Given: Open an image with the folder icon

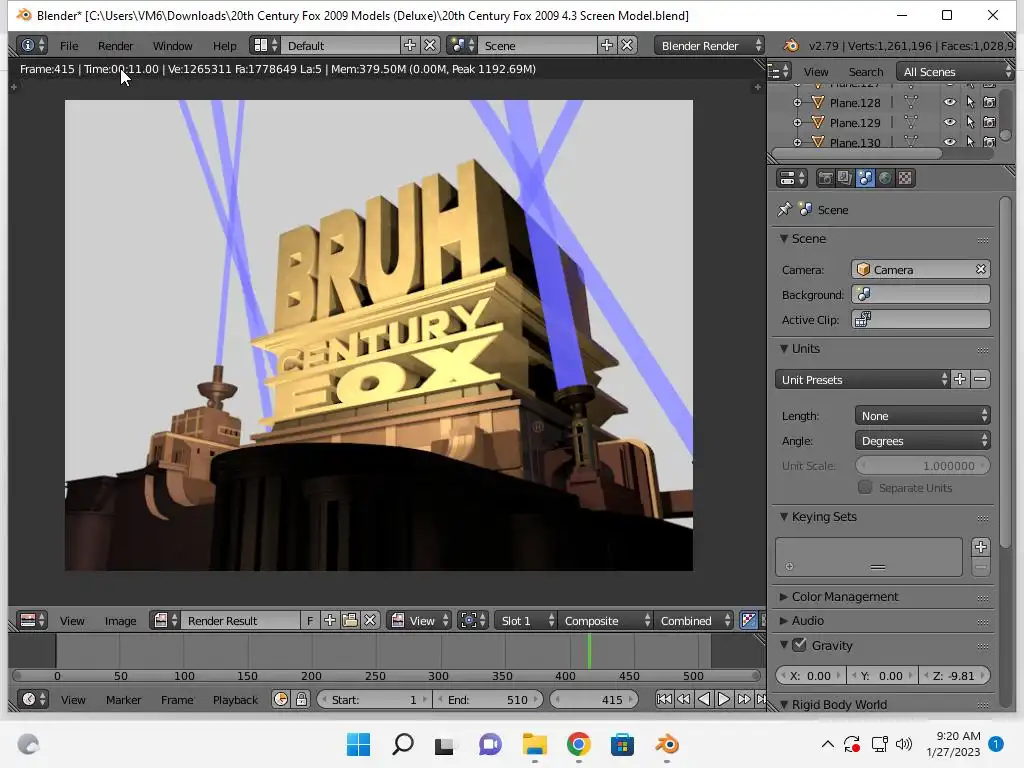Looking at the screenshot, I should (x=350, y=620).
